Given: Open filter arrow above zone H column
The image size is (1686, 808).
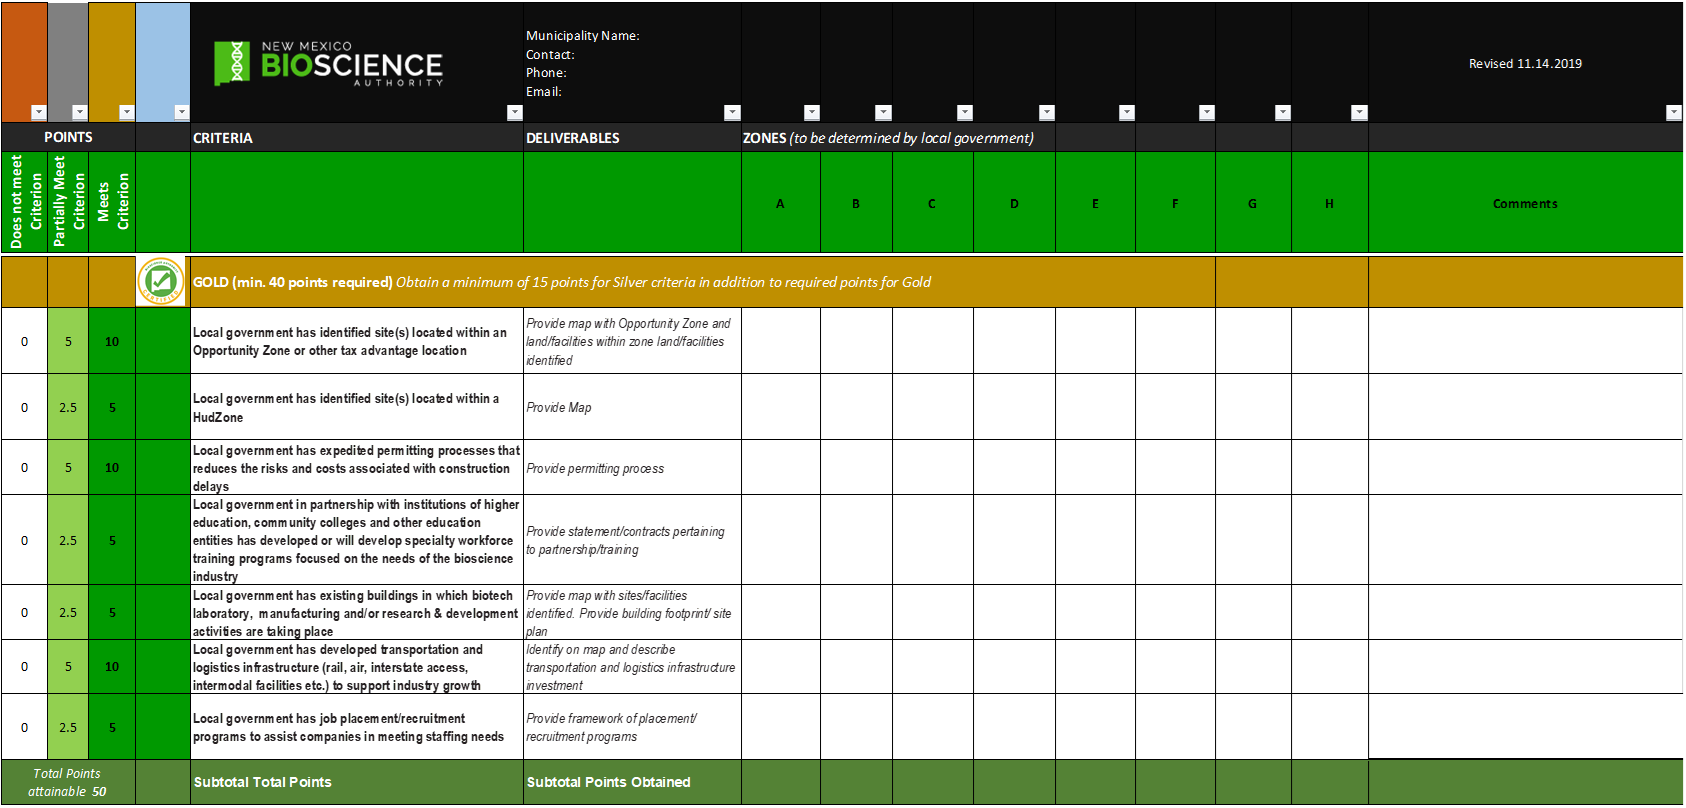Looking at the screenshot, I should click(x=1358, y=112).
